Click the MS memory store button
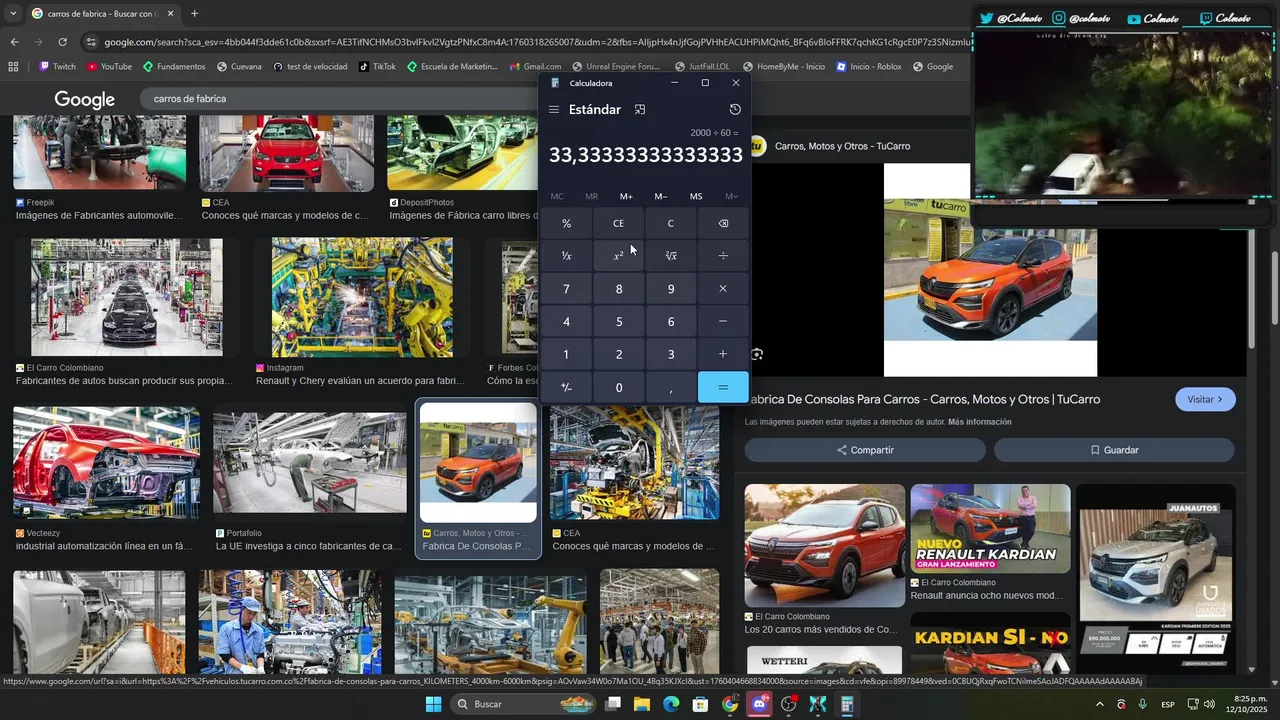The height and width of the screenshot is (720, 1280). click(x=696, y=196)
